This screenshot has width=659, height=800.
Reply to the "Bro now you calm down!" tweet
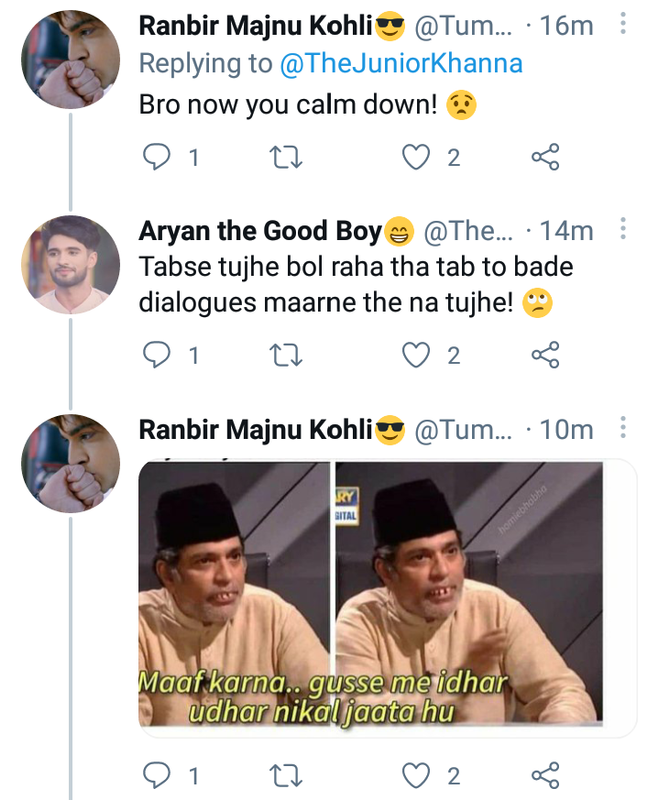point(158,157)
